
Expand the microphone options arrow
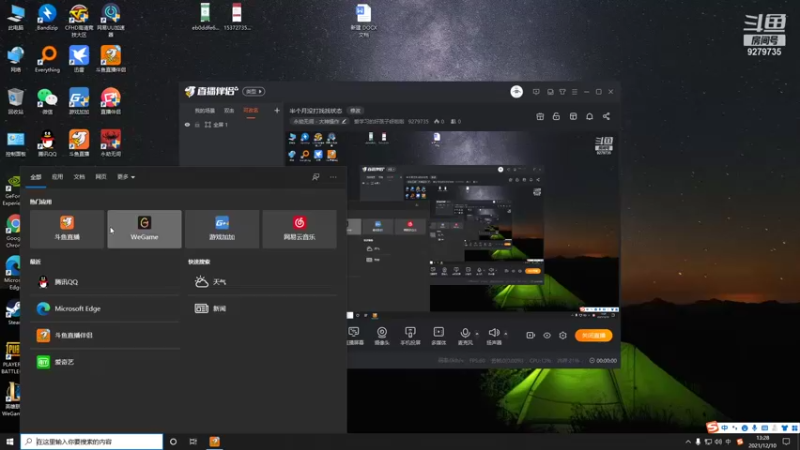(x=477, y=334)
